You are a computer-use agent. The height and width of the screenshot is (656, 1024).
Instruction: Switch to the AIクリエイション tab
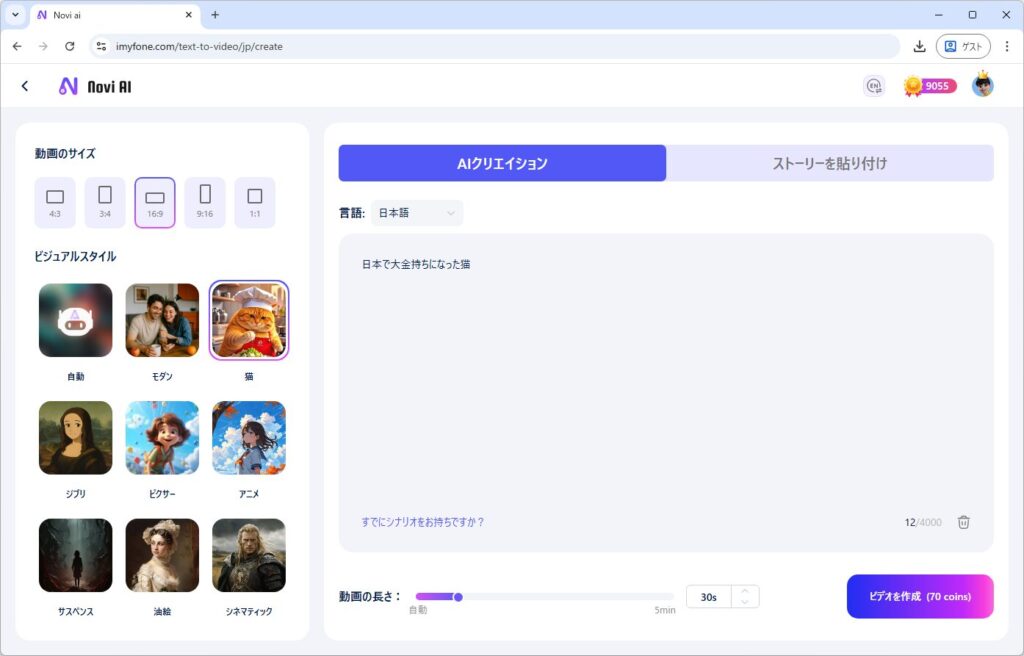coord(502,163)
